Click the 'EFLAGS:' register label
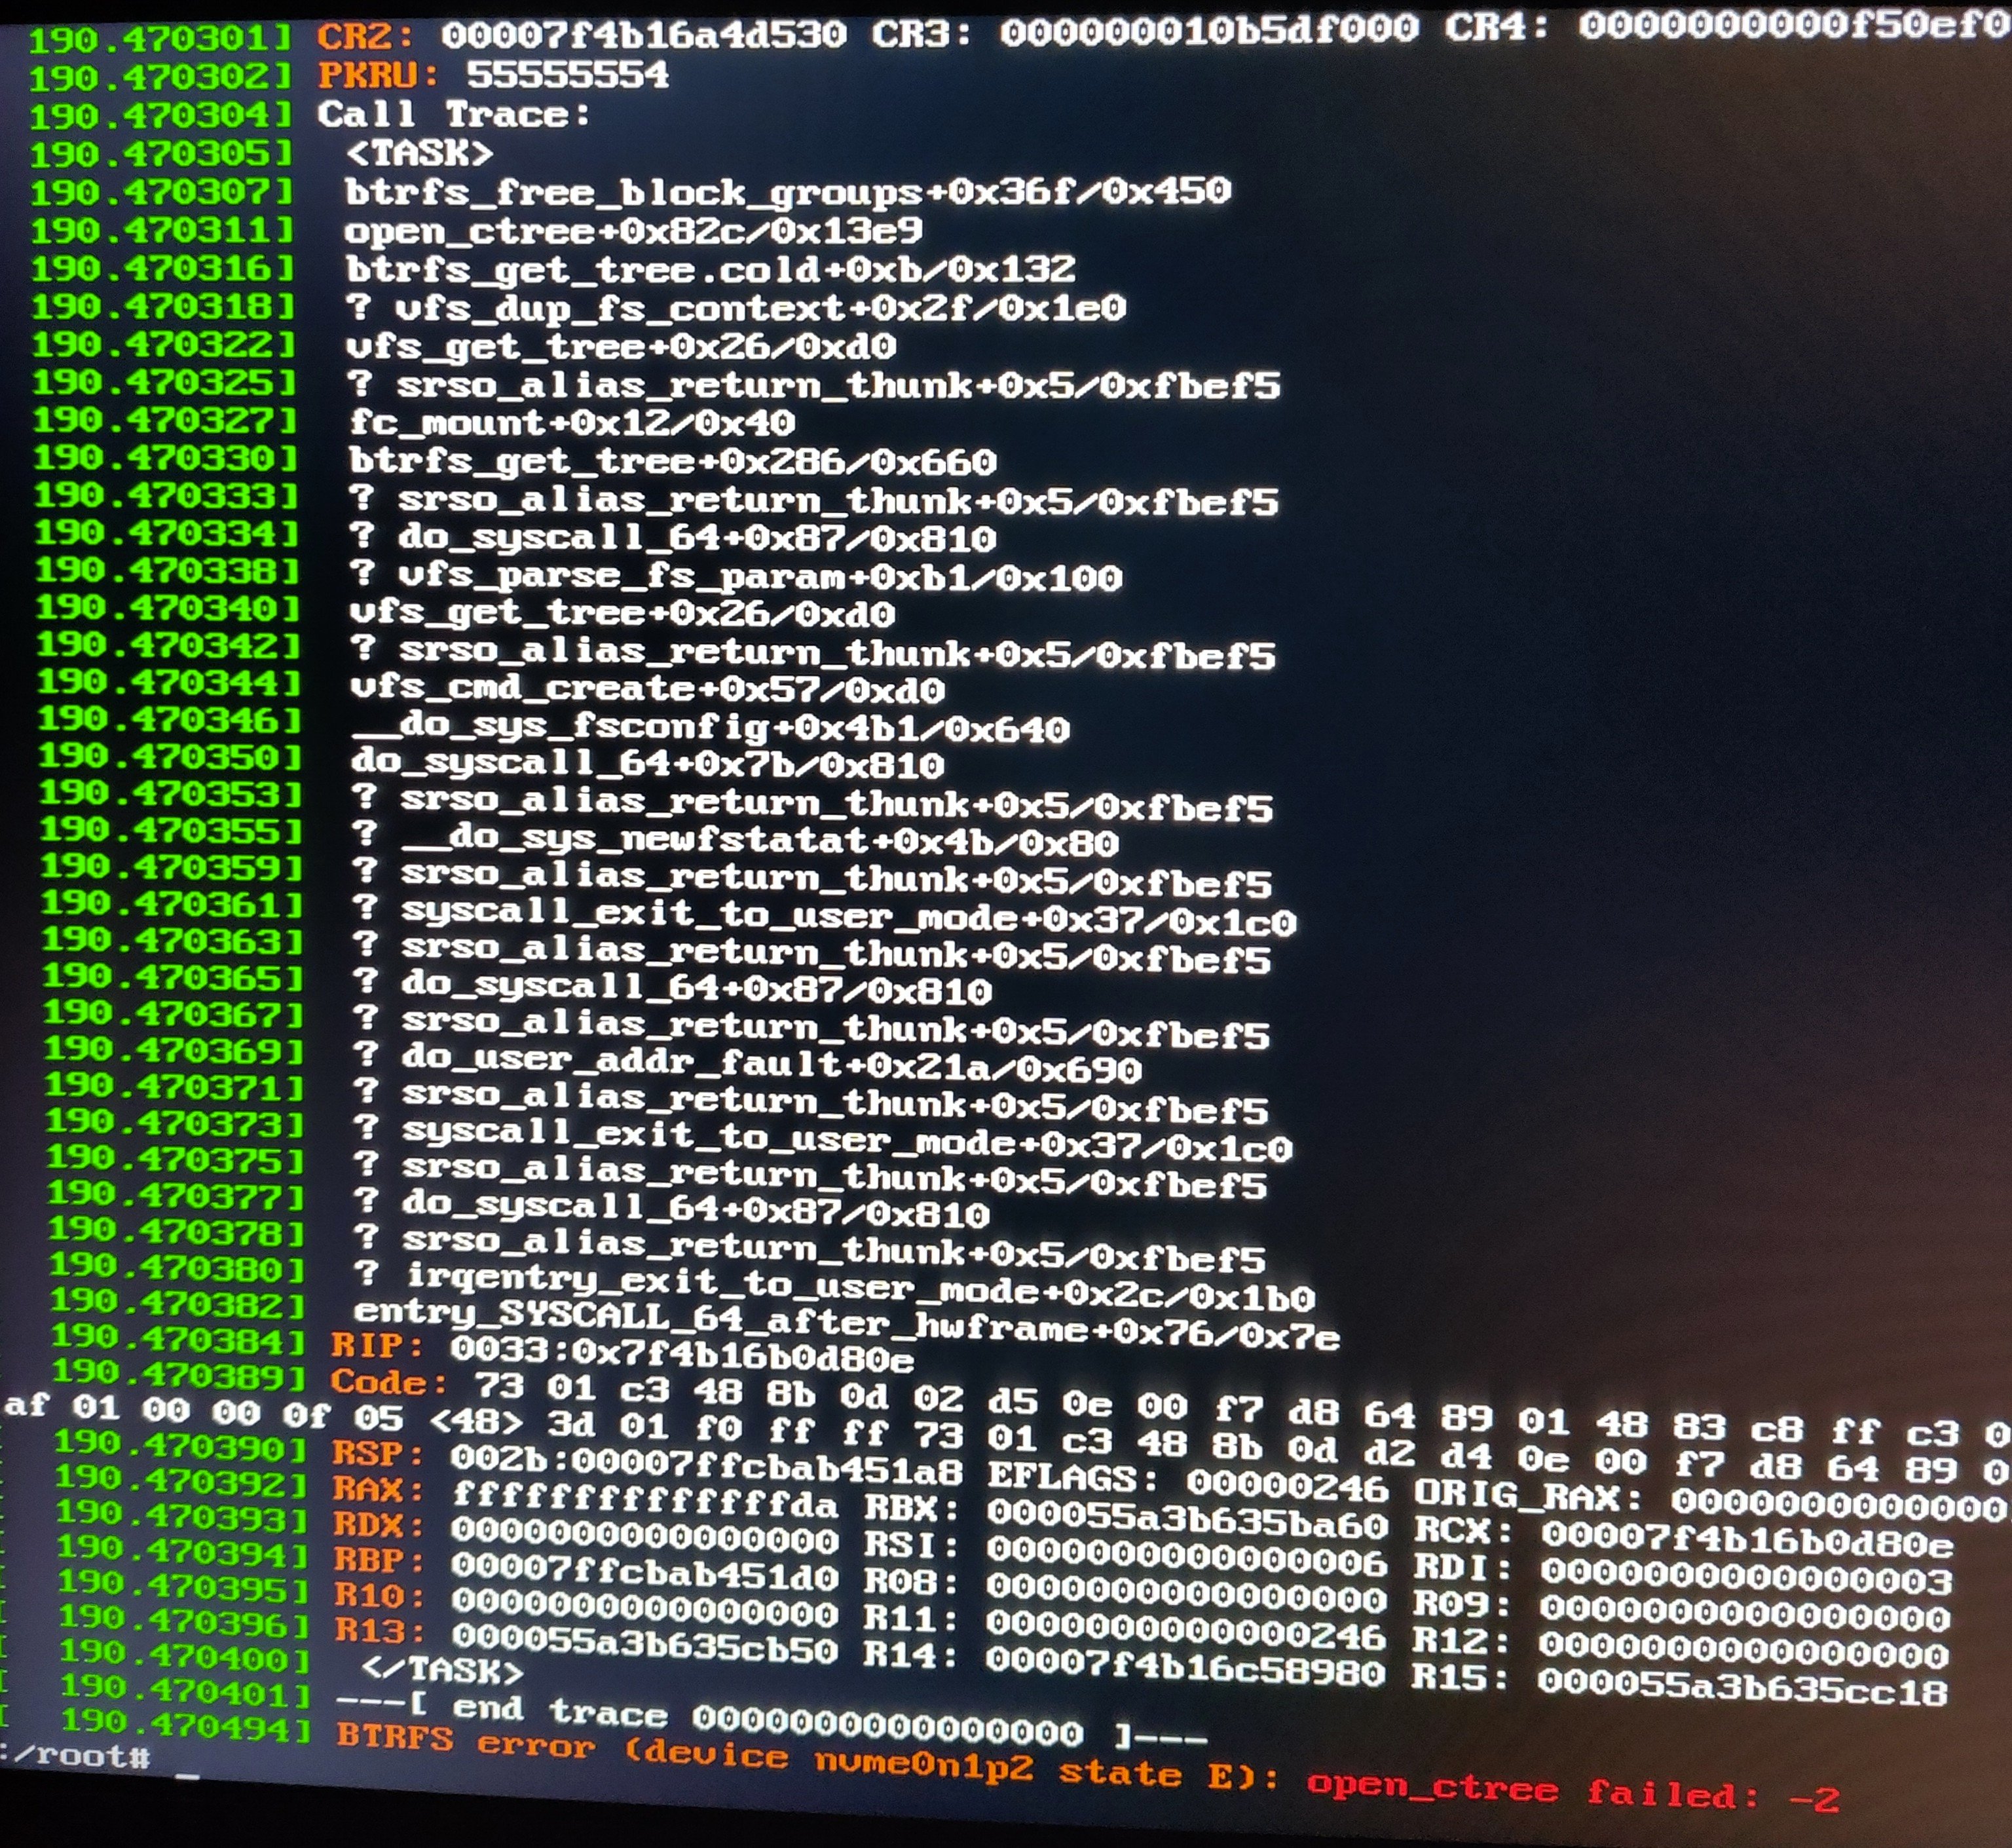2012x1848 pixels. click(1072, 1477)
